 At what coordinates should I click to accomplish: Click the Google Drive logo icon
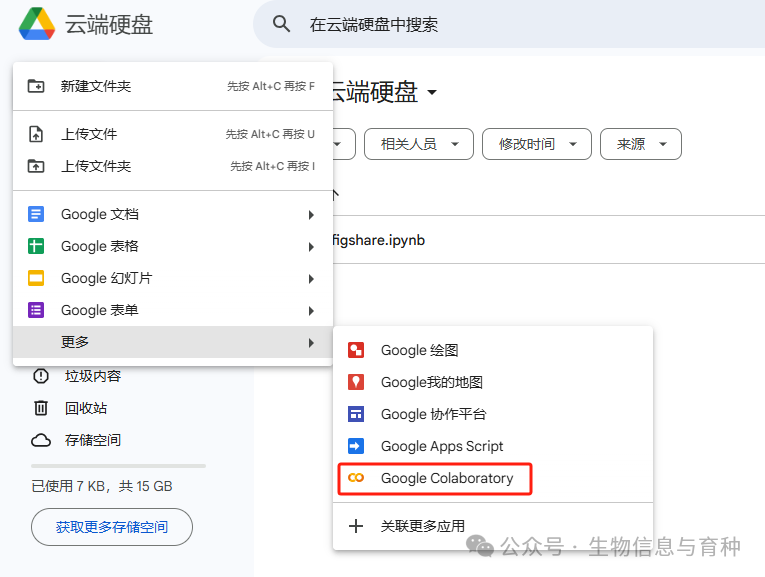[37, 23]
